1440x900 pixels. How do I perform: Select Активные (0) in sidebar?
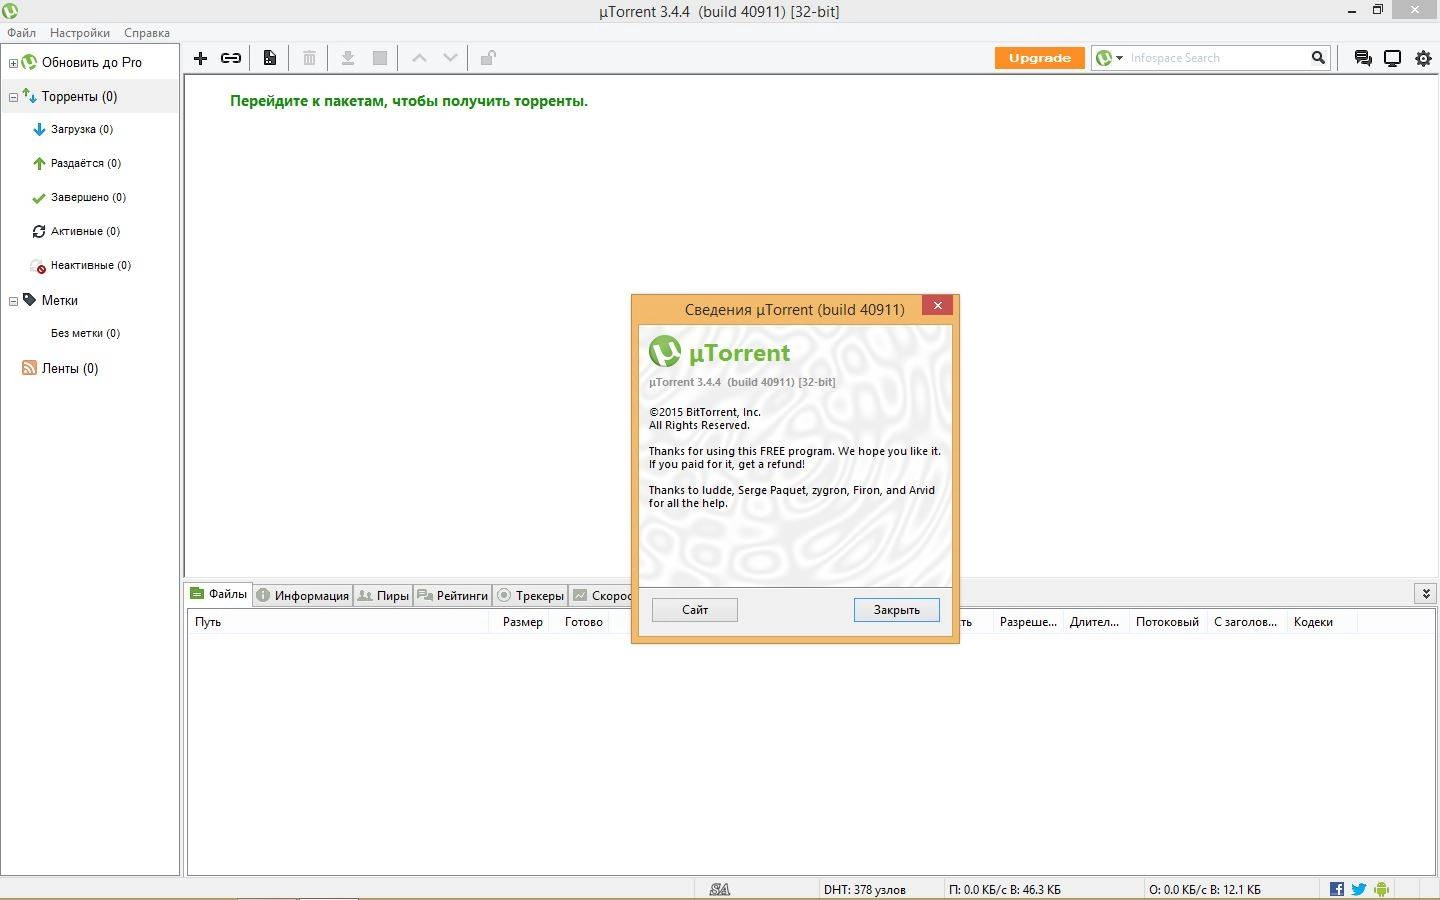click(85, 231)
